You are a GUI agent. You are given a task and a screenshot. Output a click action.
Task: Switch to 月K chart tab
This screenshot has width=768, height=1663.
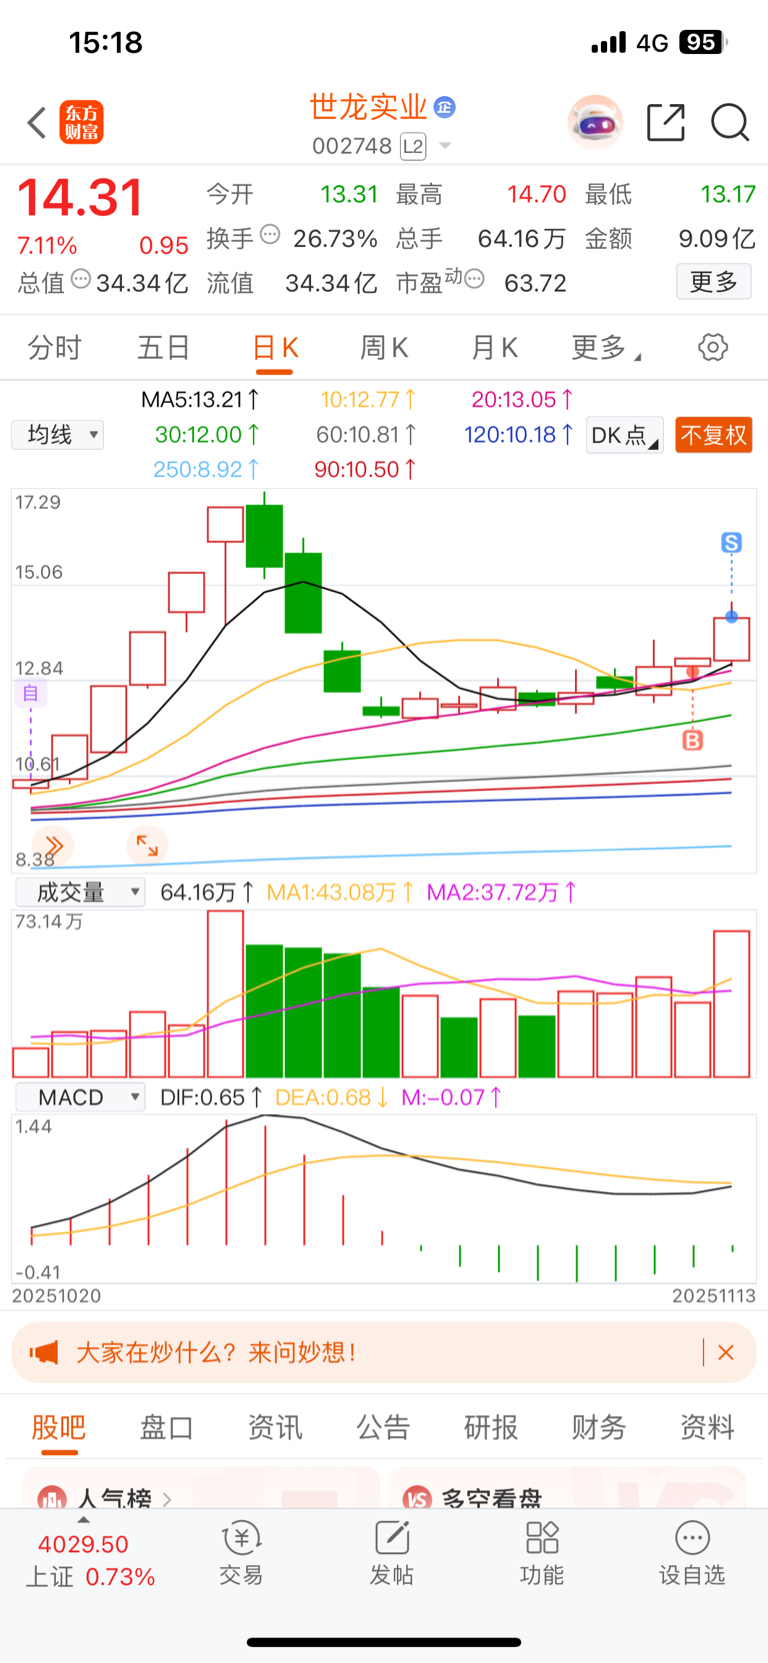(494, 348)
